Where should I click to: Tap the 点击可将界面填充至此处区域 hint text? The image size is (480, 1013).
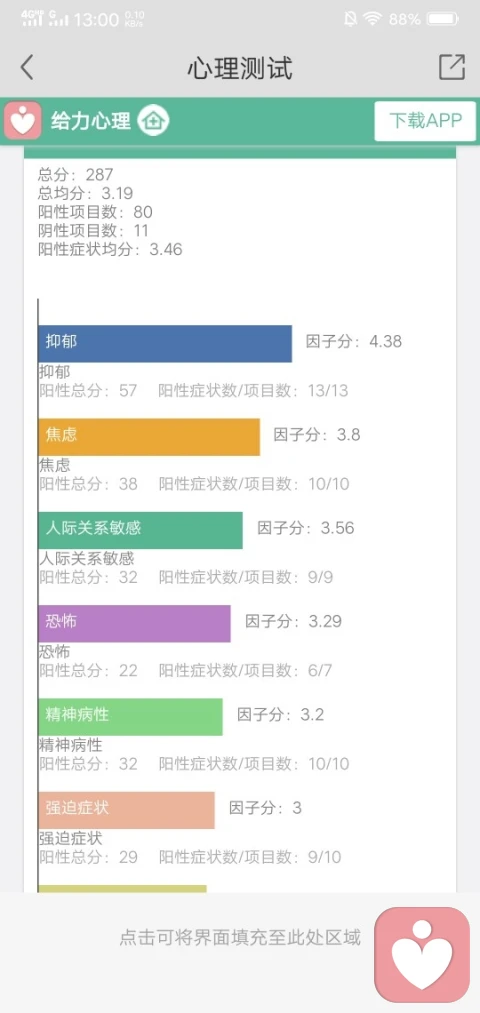tap(240, 937)
